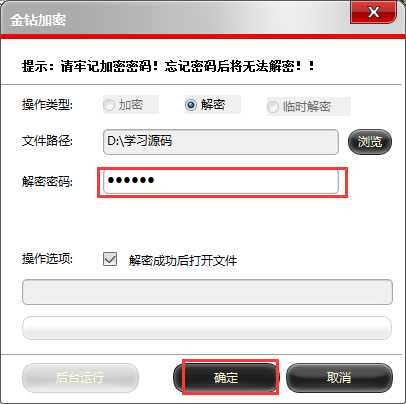Click the 解密成功后打开文件 label text
The image size is (406, 404).
pos(183,261)
